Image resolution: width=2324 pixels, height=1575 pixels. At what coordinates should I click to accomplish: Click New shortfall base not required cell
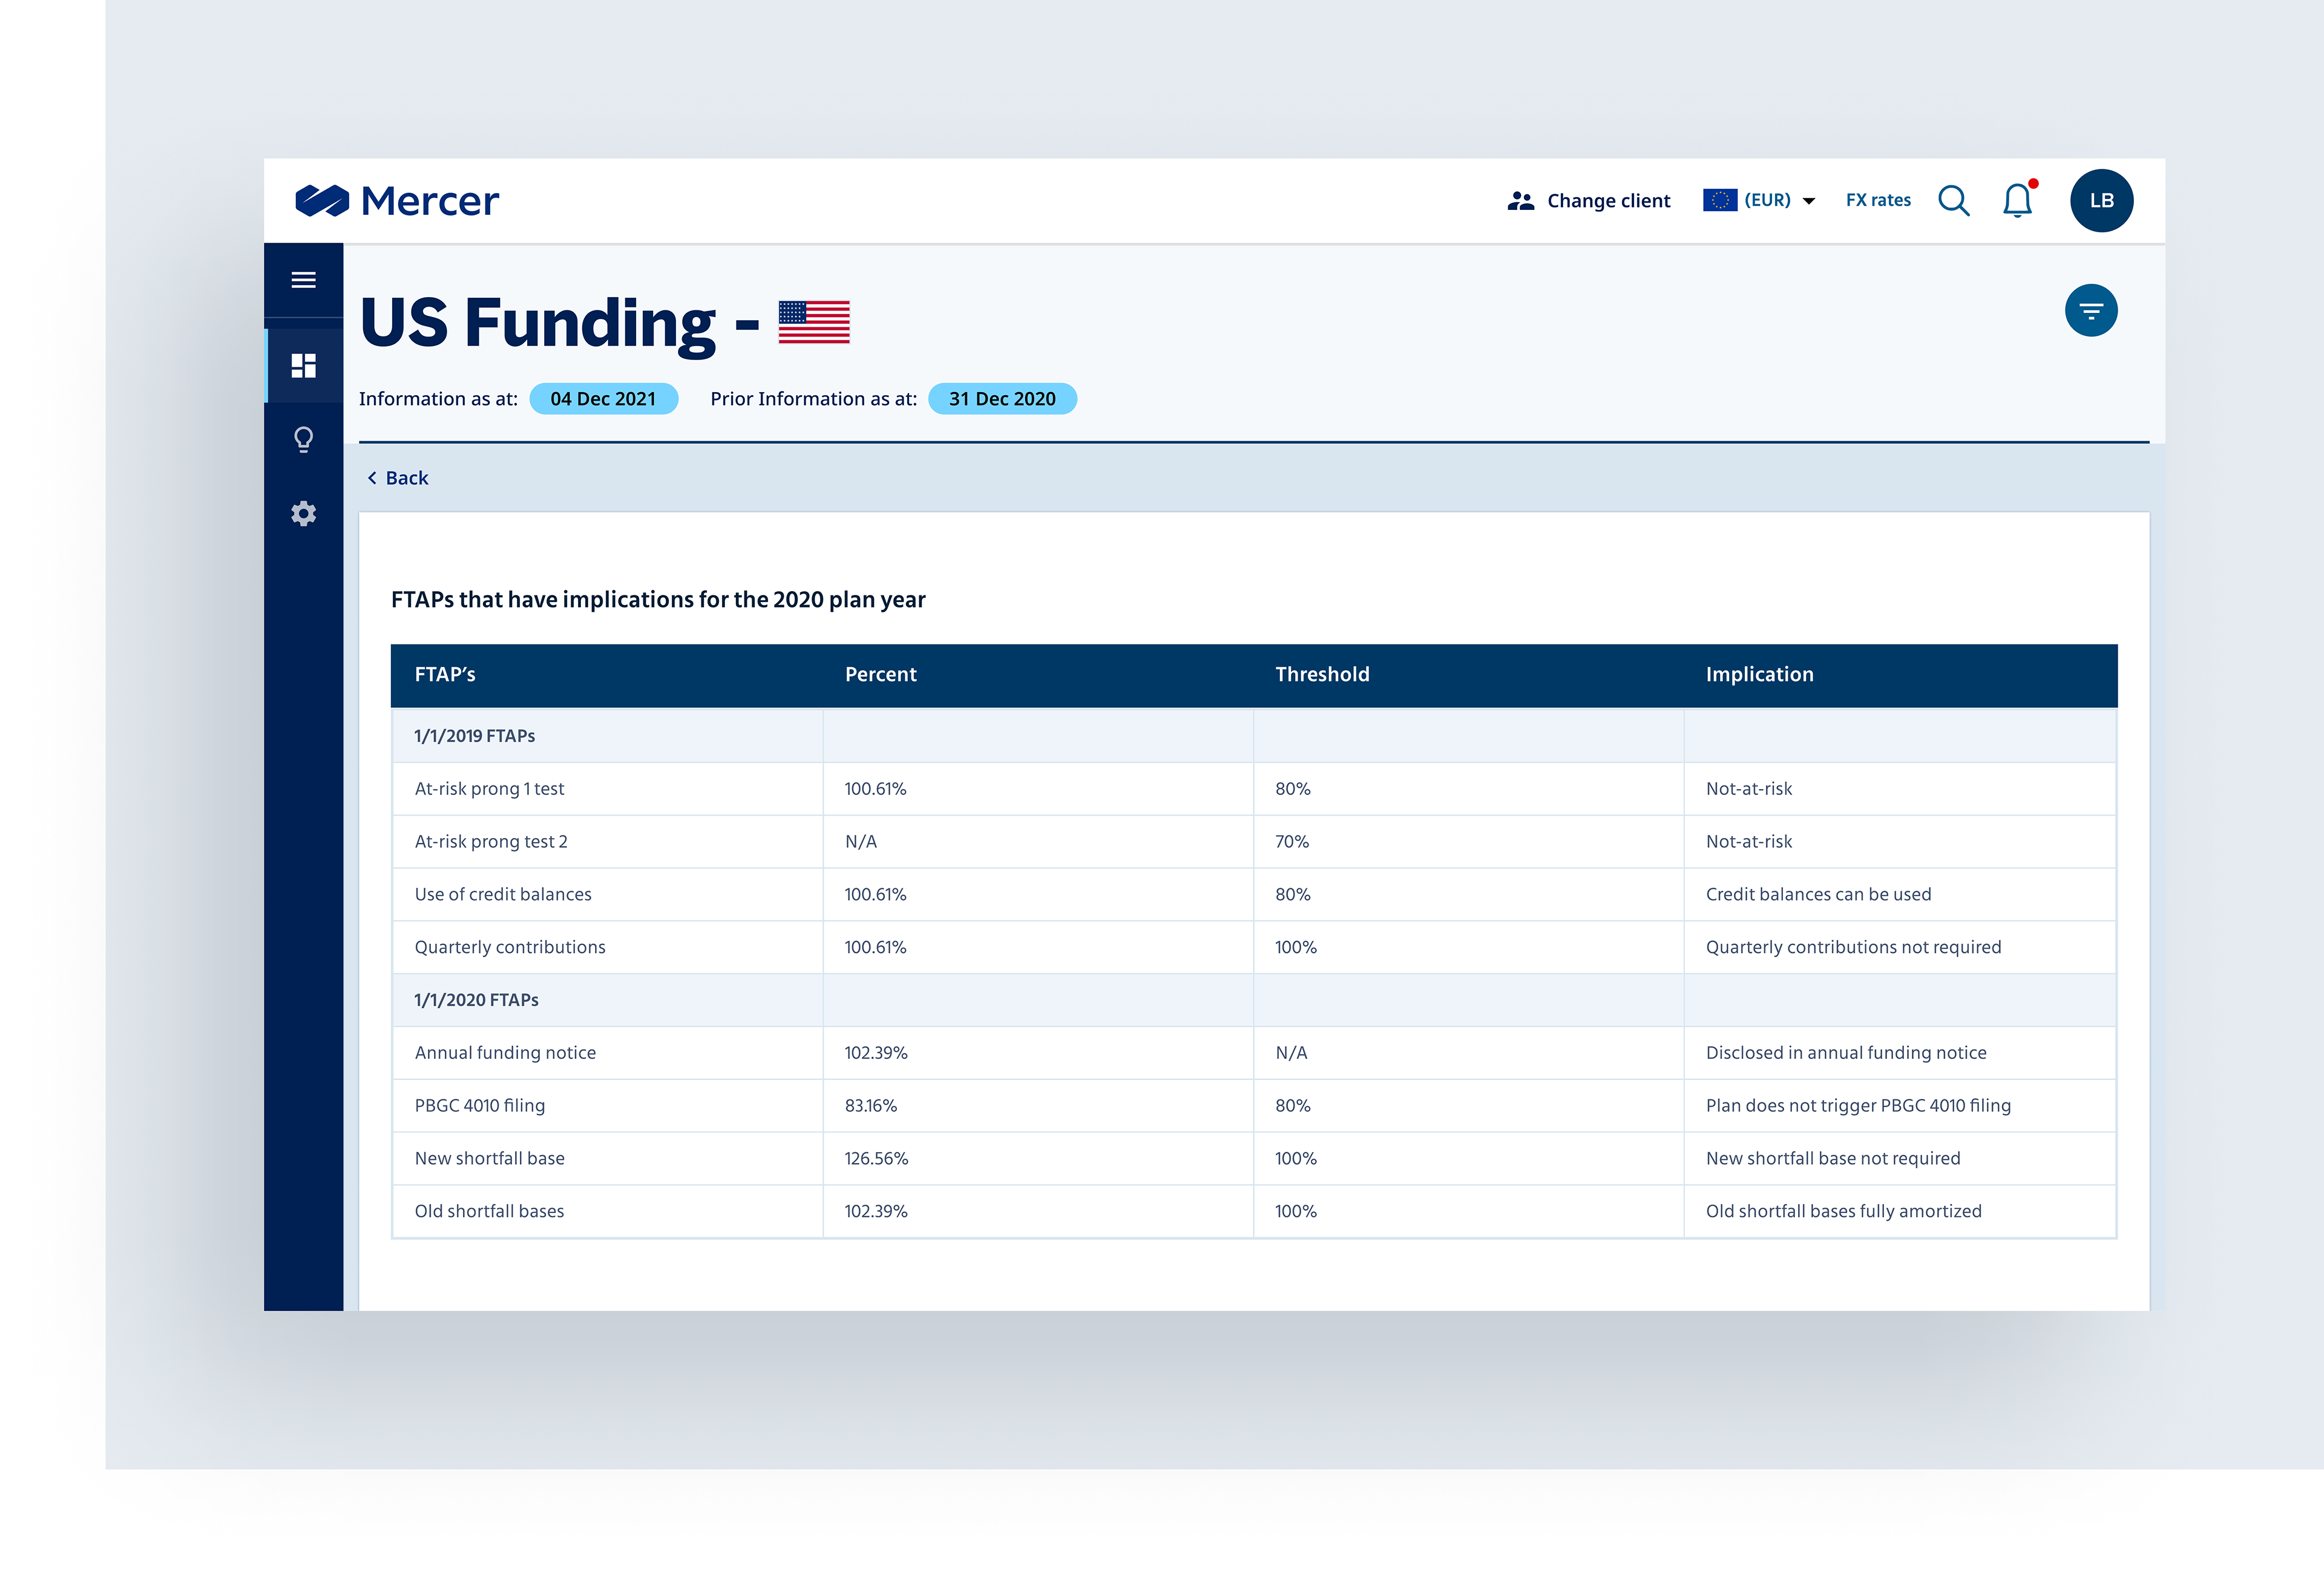pyautogui.click(x=1833, y=1158)
